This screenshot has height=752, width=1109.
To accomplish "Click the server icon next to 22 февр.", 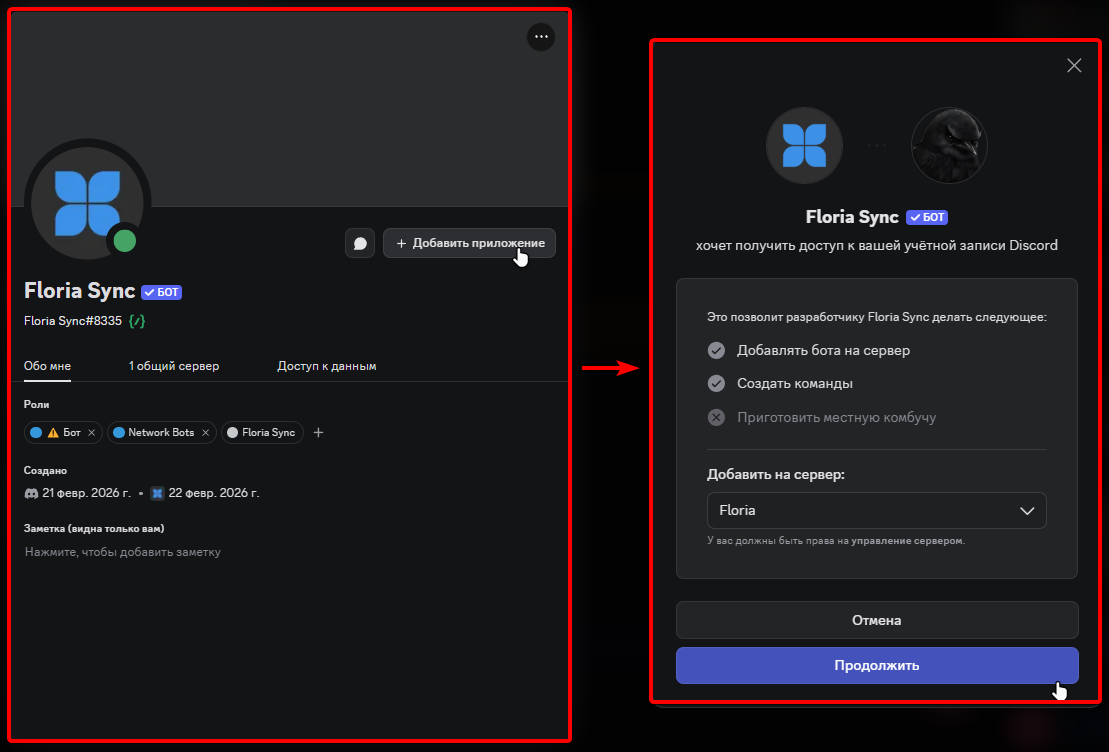I will 158,493.
